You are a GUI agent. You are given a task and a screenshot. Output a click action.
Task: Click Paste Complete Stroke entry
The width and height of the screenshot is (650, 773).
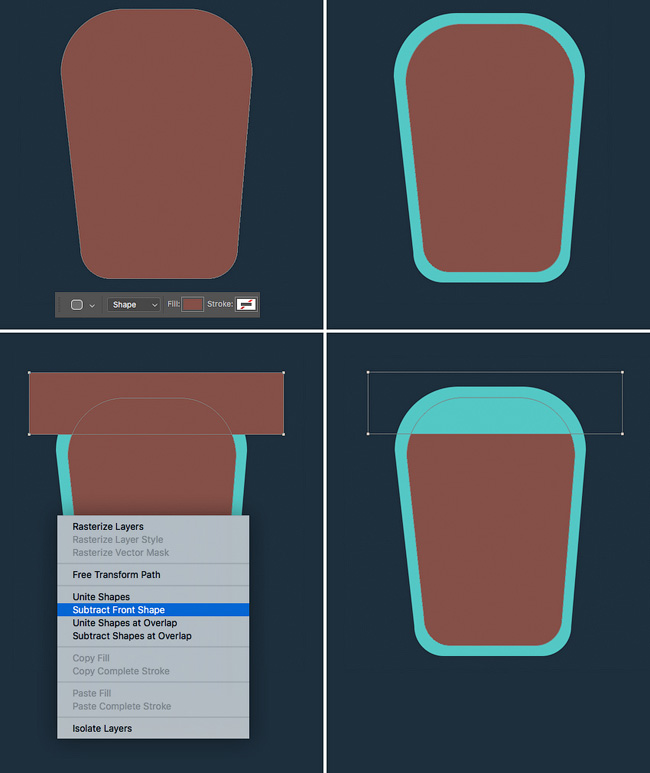(153, 706)
